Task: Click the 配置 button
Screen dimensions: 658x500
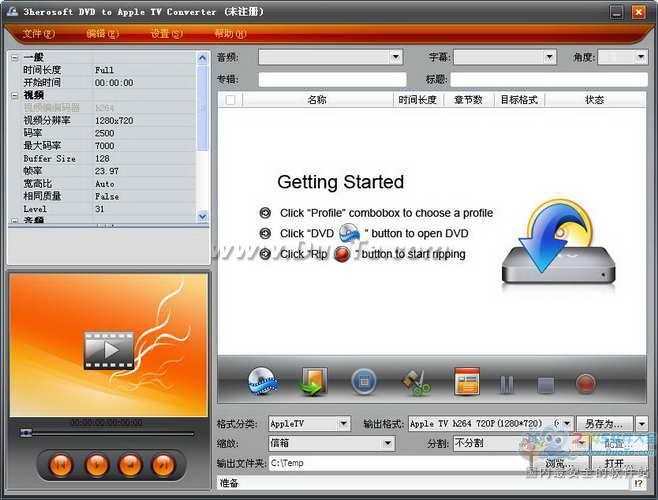Action: 619,443
